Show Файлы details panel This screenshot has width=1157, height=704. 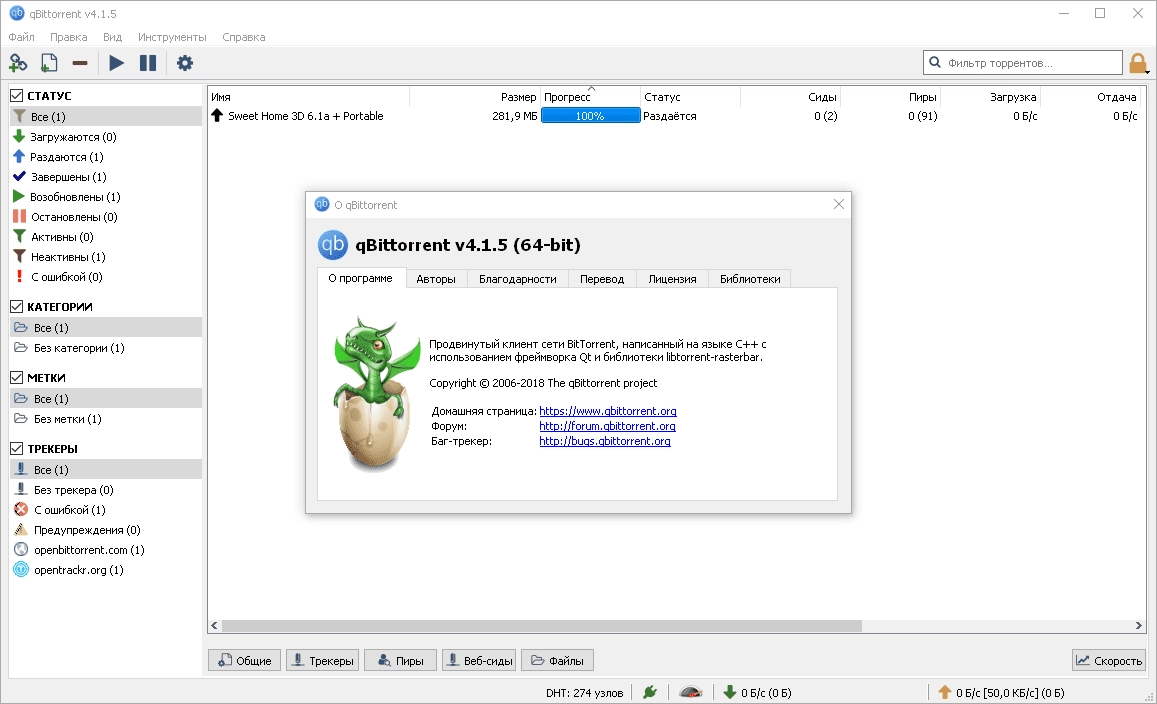point(557,660)
